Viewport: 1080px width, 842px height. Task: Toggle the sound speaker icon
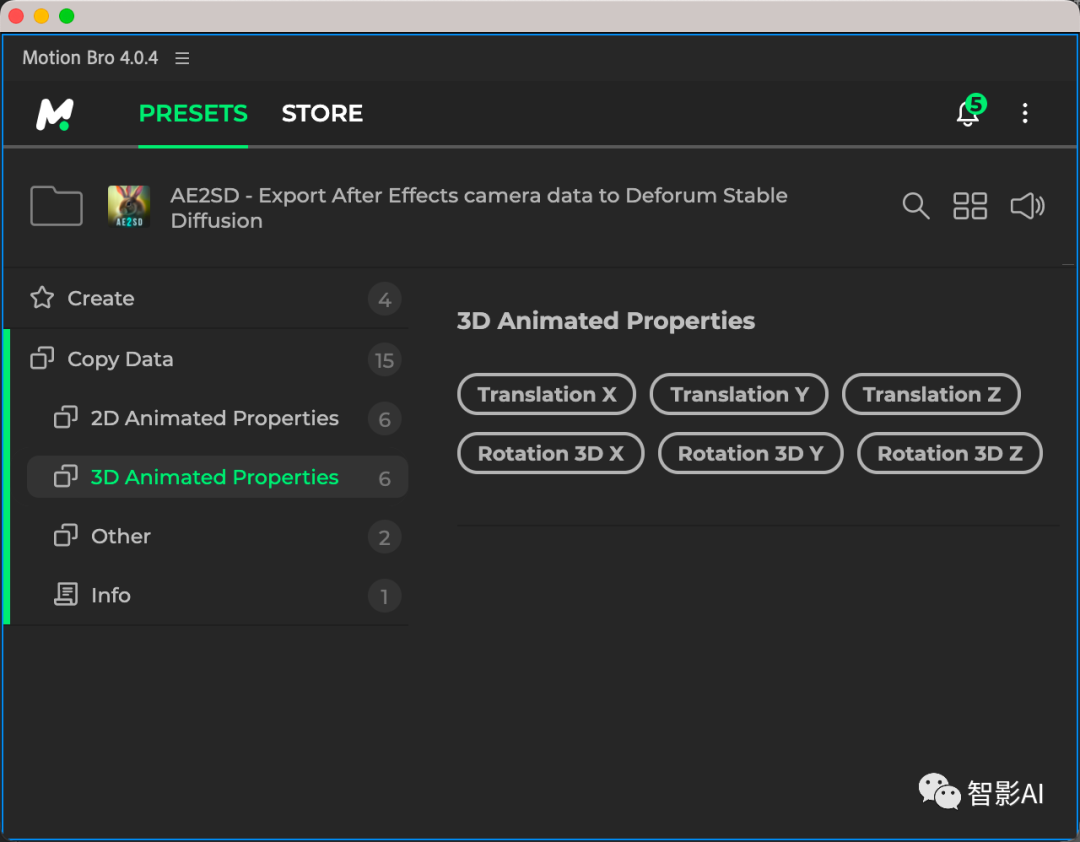tap(1027, 205)
